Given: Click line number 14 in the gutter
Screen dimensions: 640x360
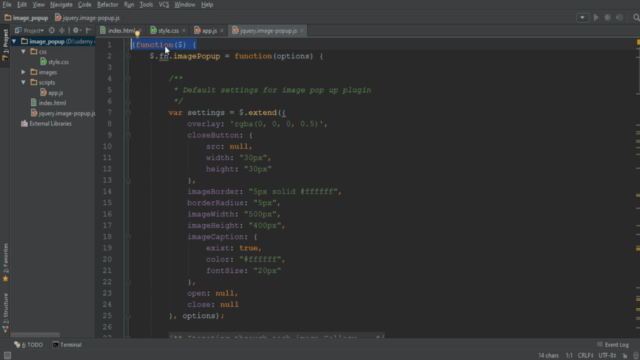Looking at the screenshot, I should (x=107, y=191).
